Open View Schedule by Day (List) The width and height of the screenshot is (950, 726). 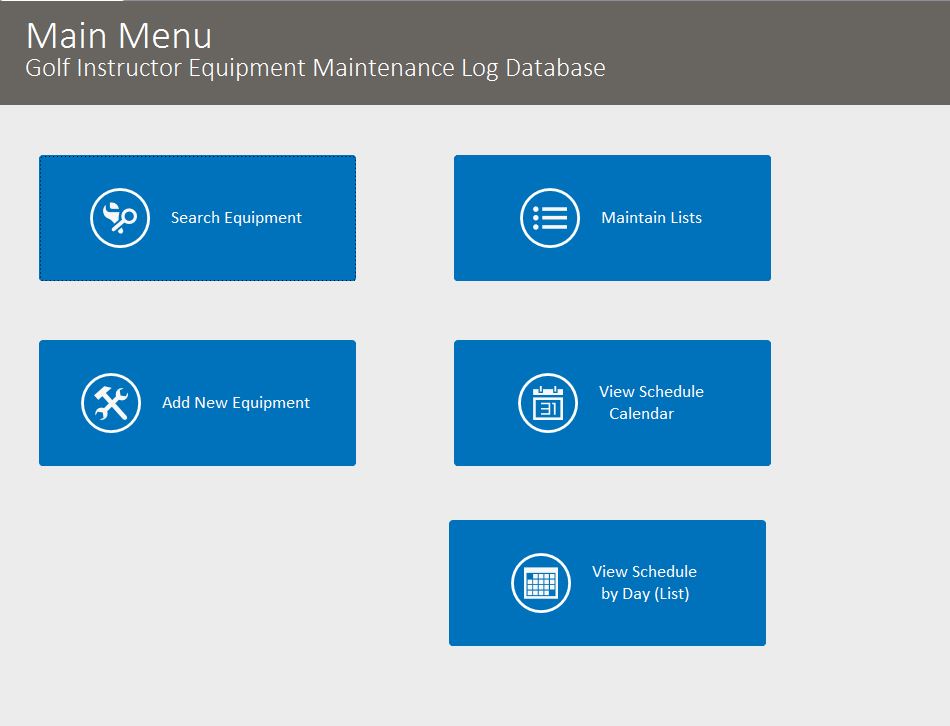pos(607,582)
